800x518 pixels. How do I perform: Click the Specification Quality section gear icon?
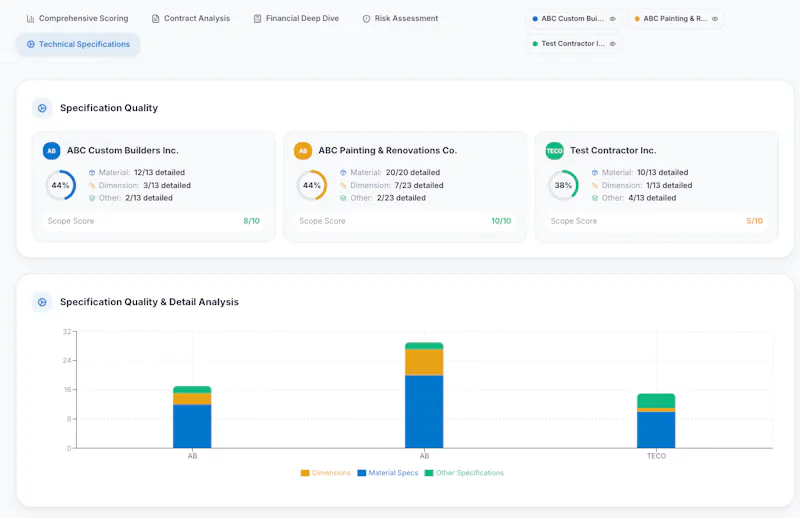coord(42,108)
